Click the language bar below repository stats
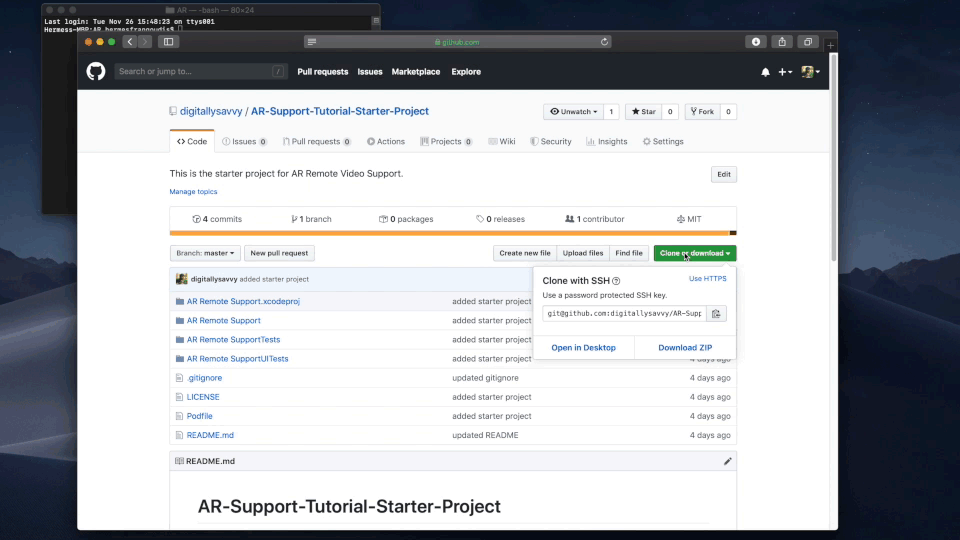Image resolution: width=960 pixels, height=540 pixels. pyautogui.click(x=453, y=233)
